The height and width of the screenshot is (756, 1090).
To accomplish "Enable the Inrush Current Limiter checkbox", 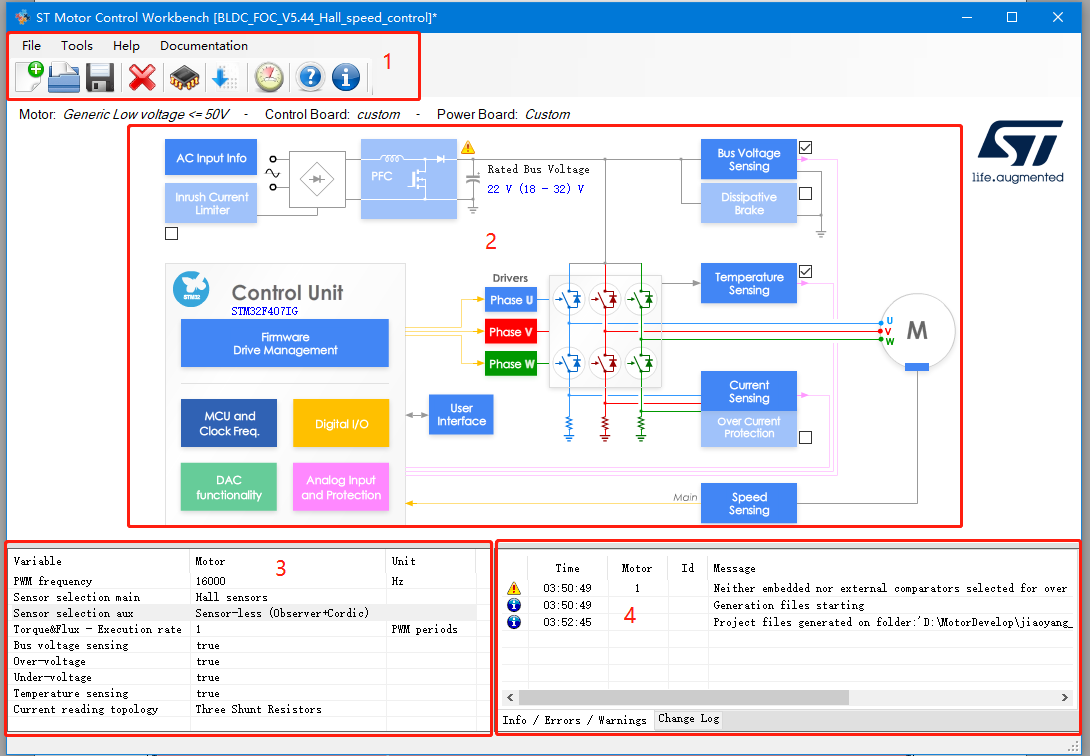I will (x=172, y=233).
